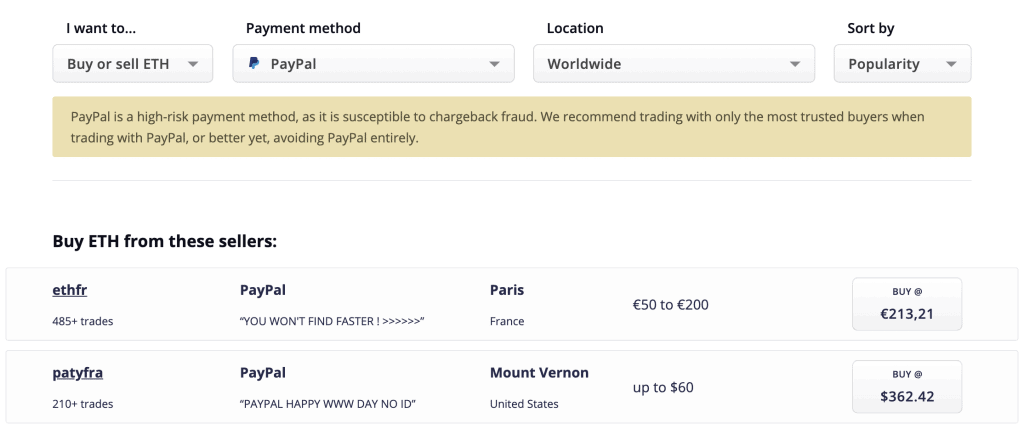Select the patyfra Mount Vernon offer row
Screen dimensions: 1024x429
(512, 387)
